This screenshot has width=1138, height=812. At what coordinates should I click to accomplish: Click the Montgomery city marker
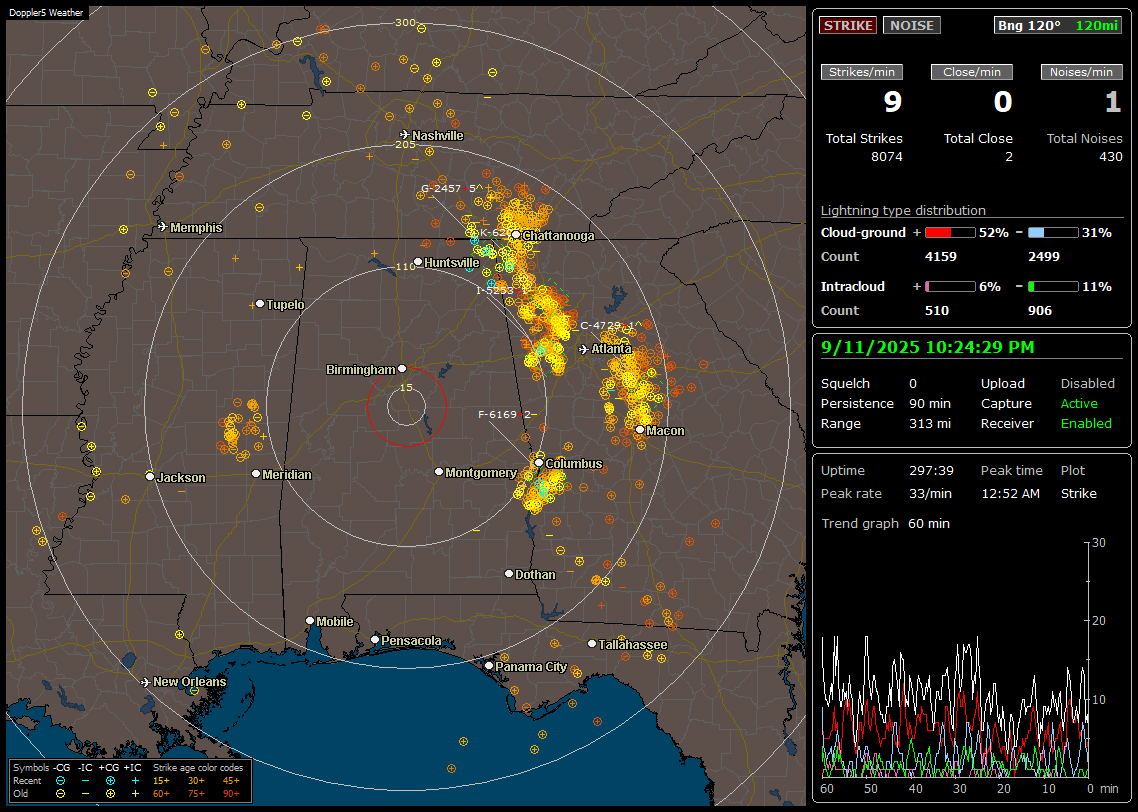[438, 472]
